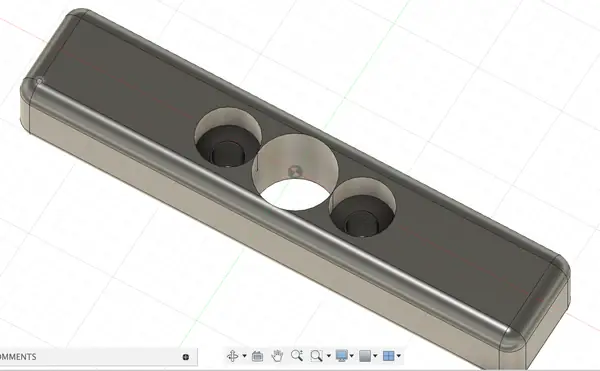This screenshot has height=371, width=600.
Task: Expand the Viewports dropdown arrow
Action: tap(399, 356)
